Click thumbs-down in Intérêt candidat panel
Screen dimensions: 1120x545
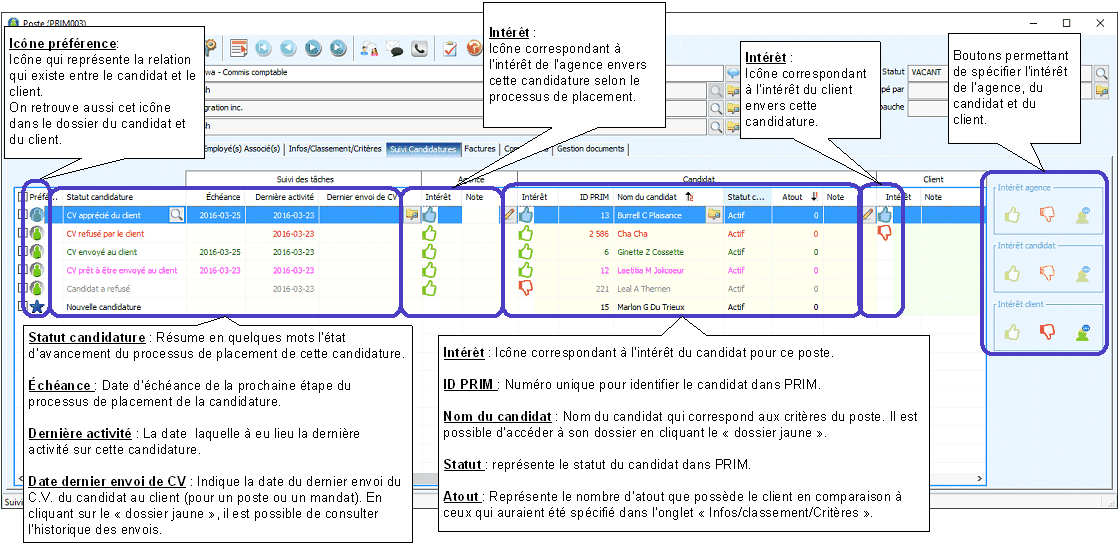[1048, 273]
